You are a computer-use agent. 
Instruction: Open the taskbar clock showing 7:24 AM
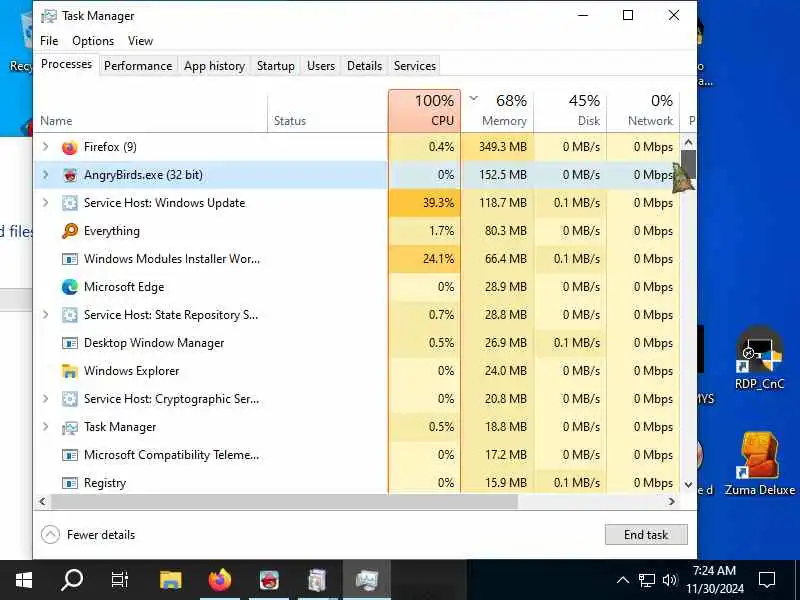pyautogui.click(x=715, y=580)
